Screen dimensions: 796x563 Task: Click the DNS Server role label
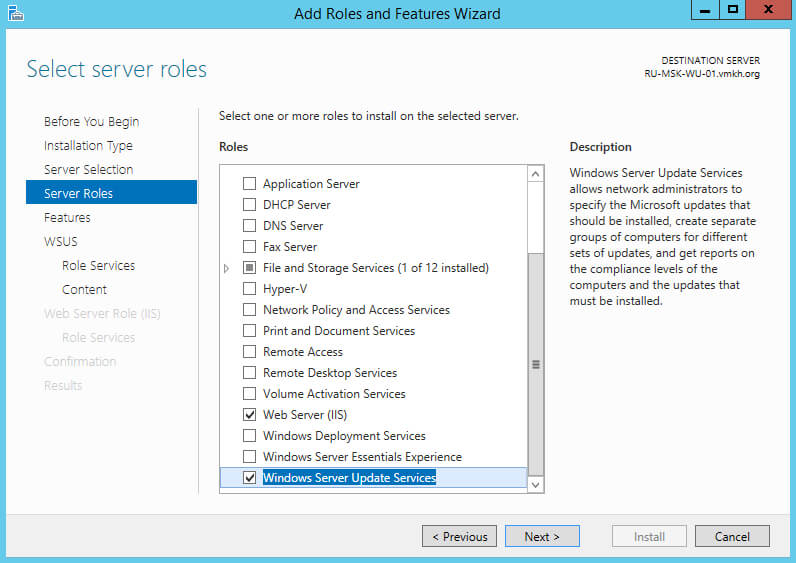(x=293, y=225)
